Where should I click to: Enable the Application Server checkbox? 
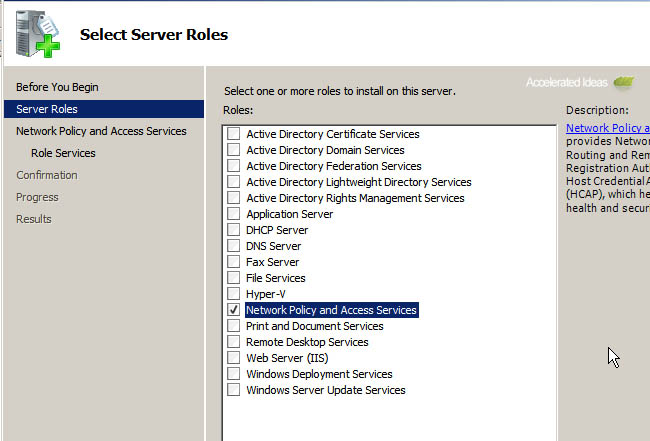coord(233,213)
